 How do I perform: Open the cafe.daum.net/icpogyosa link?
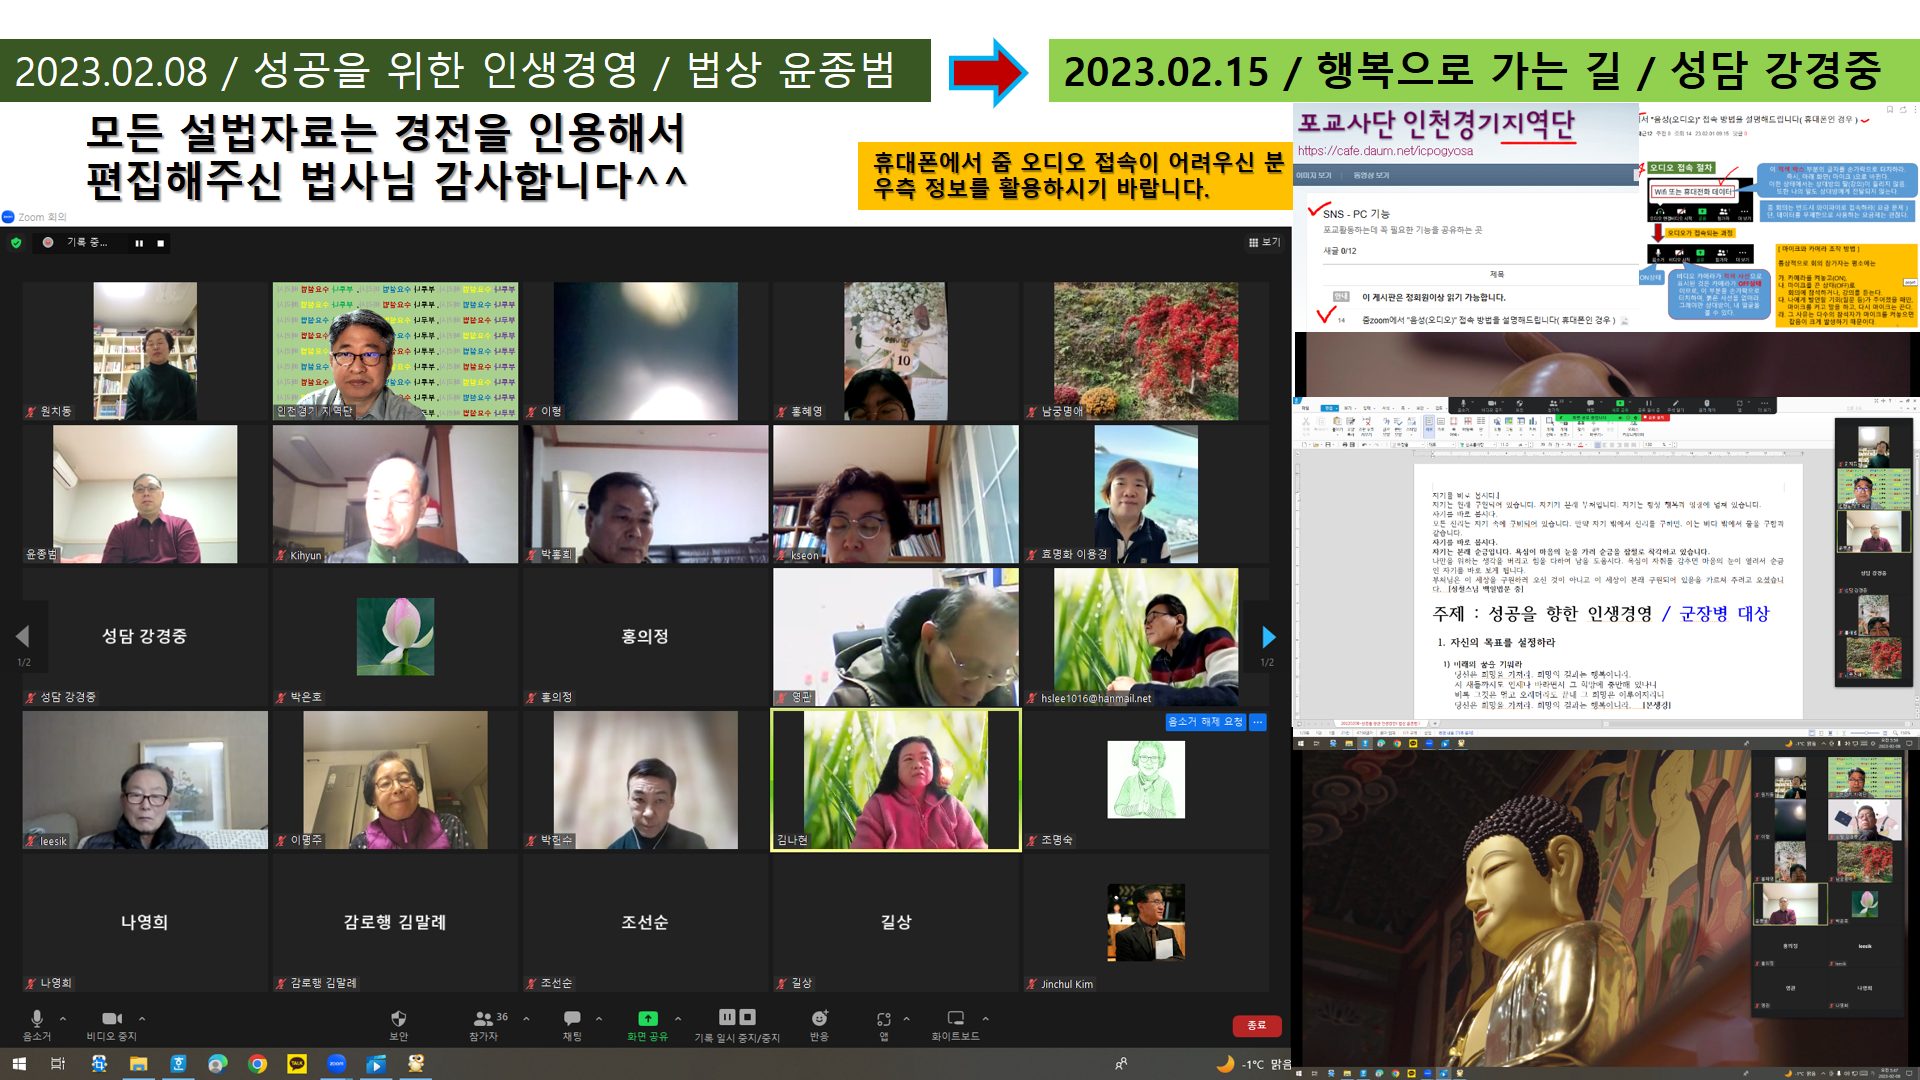pyautogui.click(x=1385, y=151)
